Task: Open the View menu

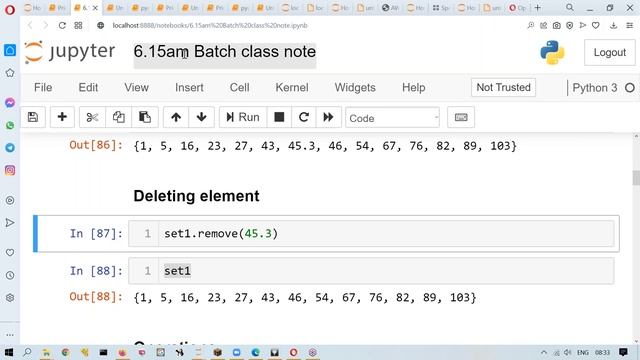Action: point(136,87)
